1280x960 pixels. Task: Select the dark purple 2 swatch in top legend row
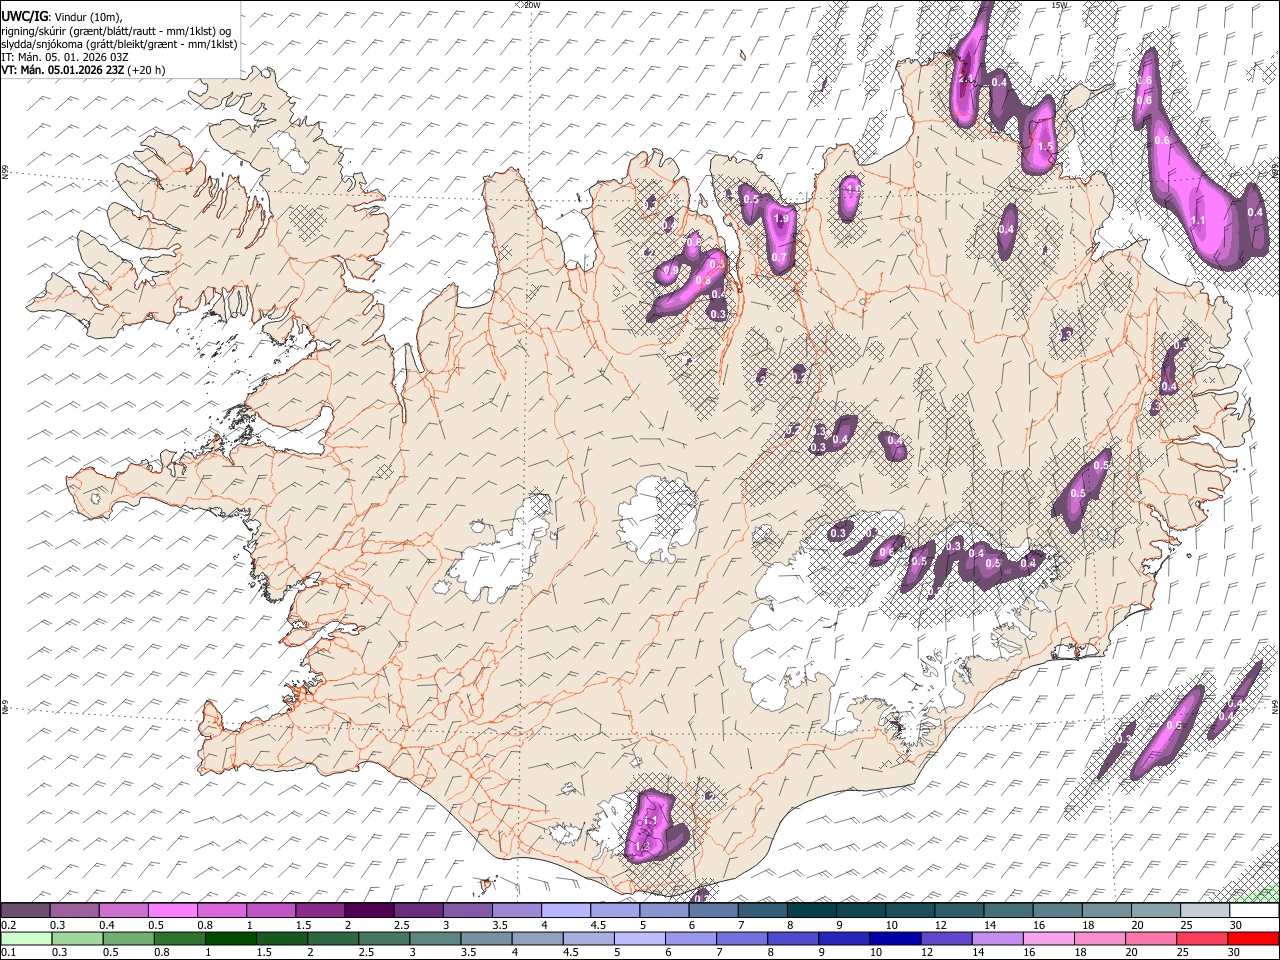369,911
